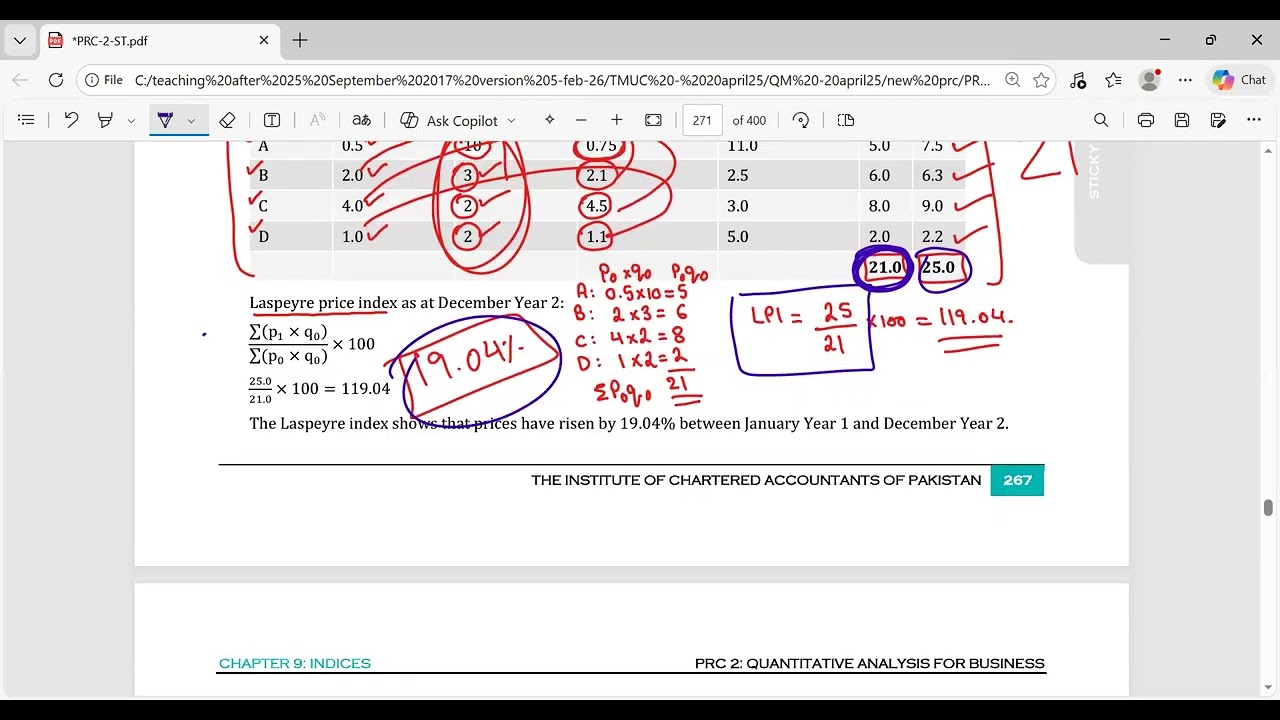Save the PDF document
The height and width of the screenshot is (720, 1280).
(x=1182, y=120)
